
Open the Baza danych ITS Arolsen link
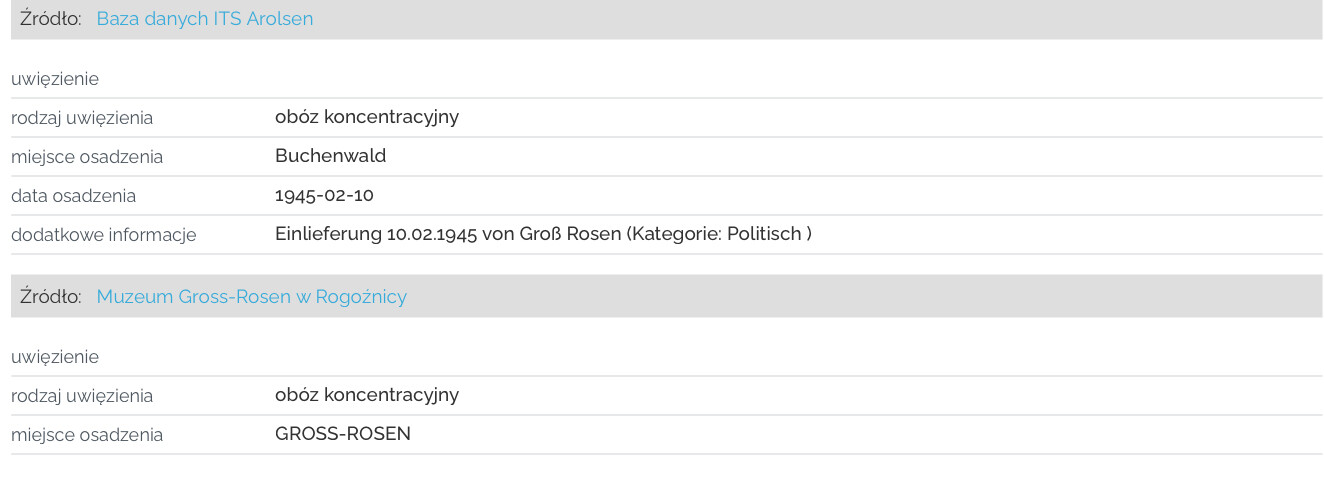(x=204, y=19)
